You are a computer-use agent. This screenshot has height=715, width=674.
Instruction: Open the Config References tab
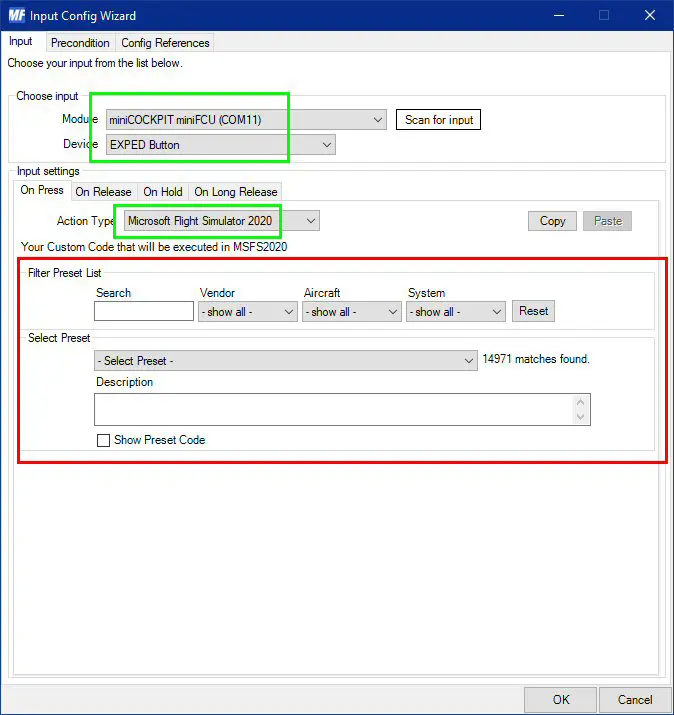click(165, 43)
